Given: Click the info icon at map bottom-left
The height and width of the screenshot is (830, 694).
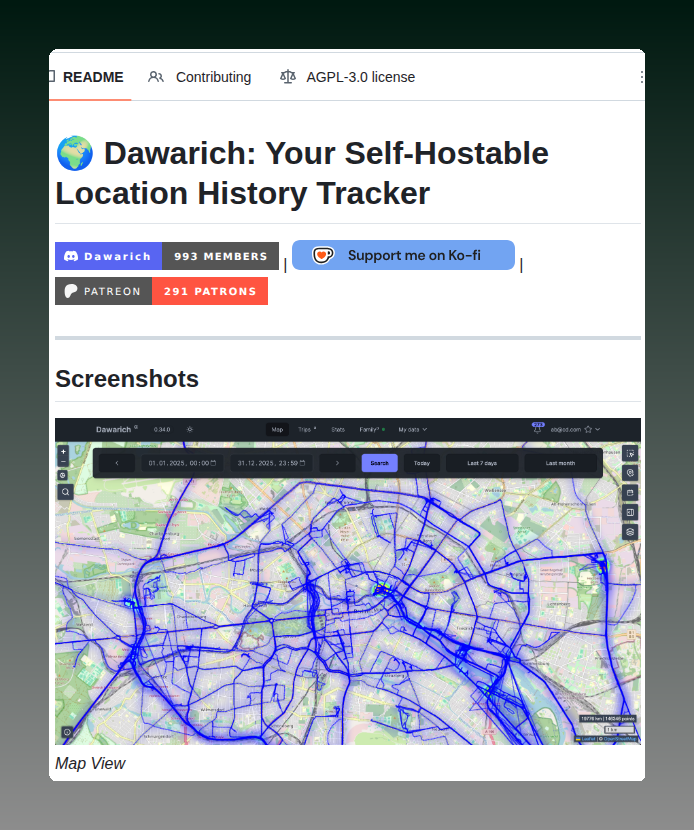Looking at the screenshot, I should point(67,732).
